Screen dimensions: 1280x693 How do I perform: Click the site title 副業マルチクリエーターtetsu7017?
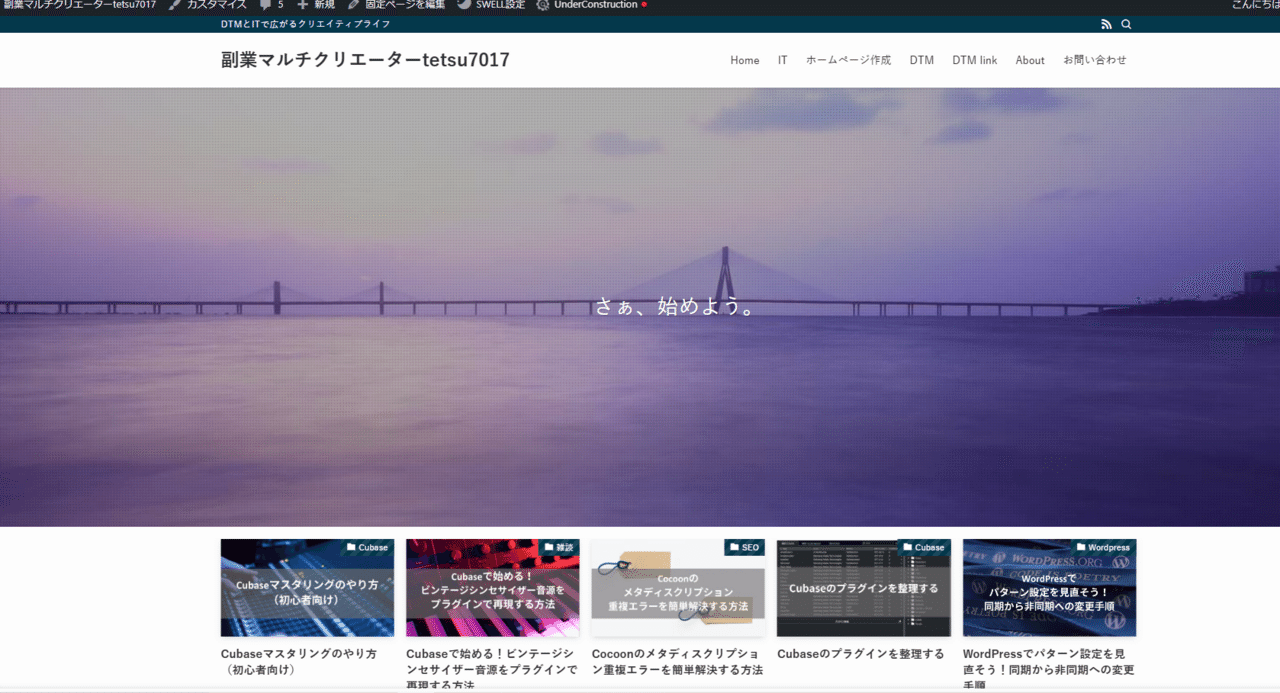[x=366, y=60]
